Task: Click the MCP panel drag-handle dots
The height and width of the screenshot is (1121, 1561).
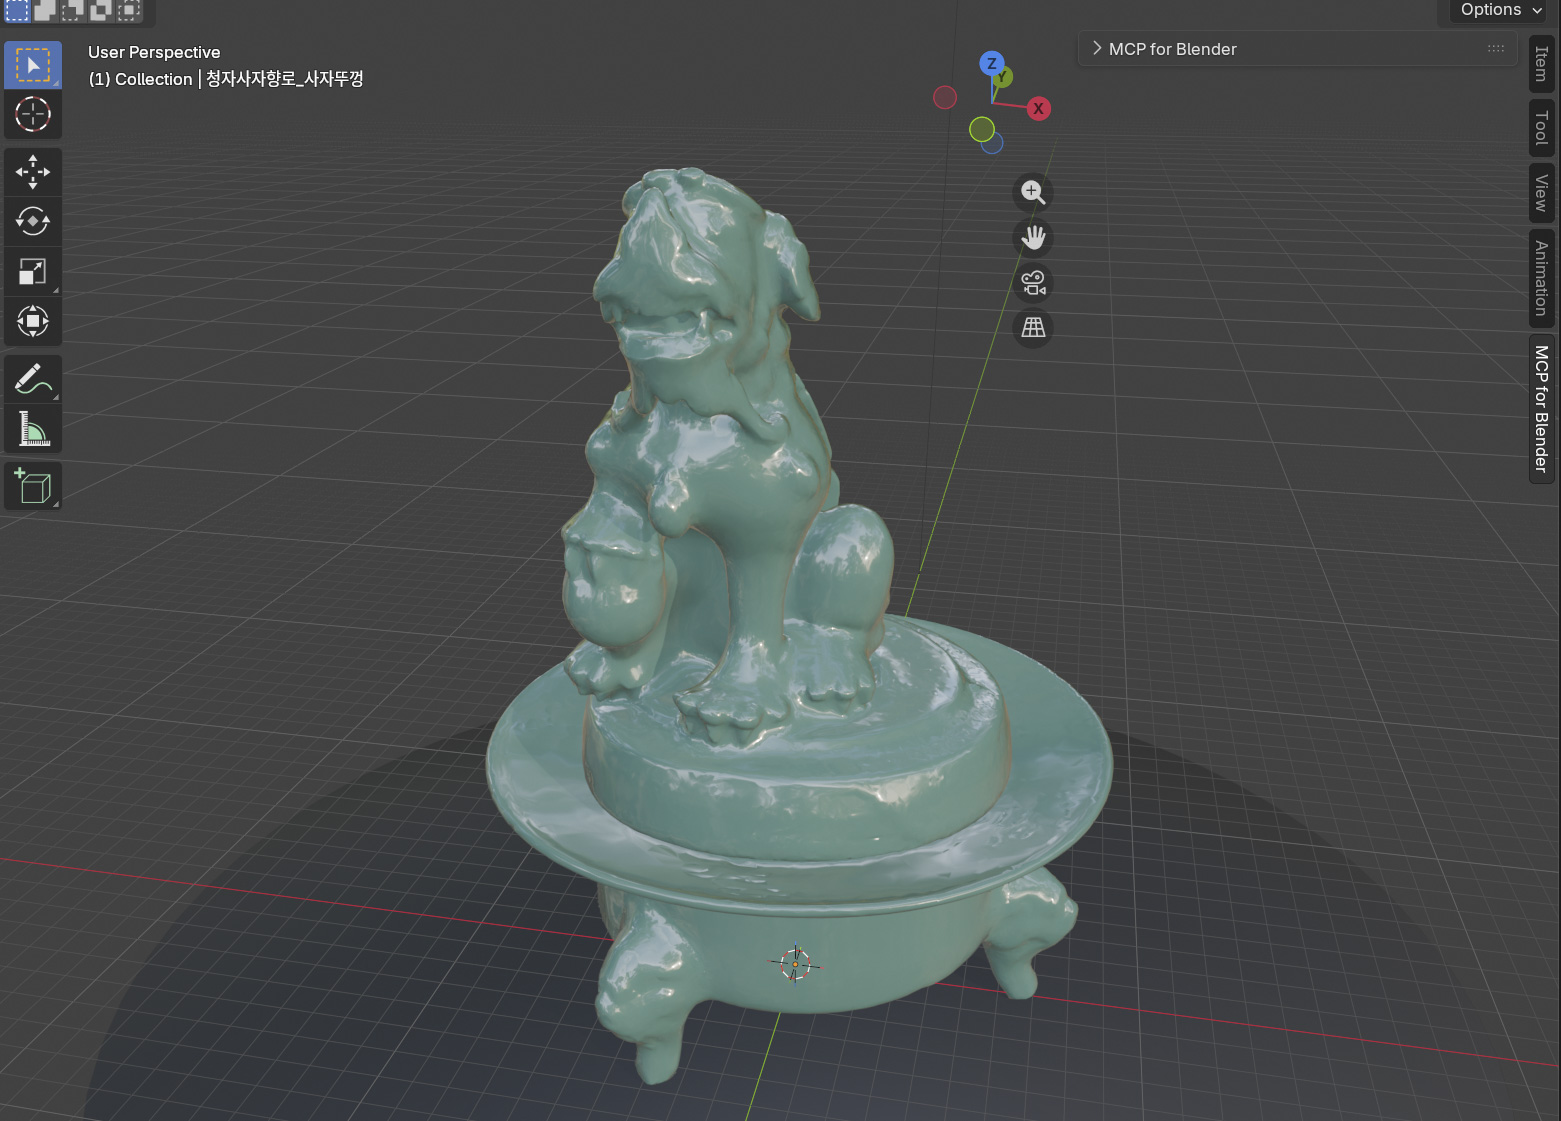Action: pos(1496,48)
